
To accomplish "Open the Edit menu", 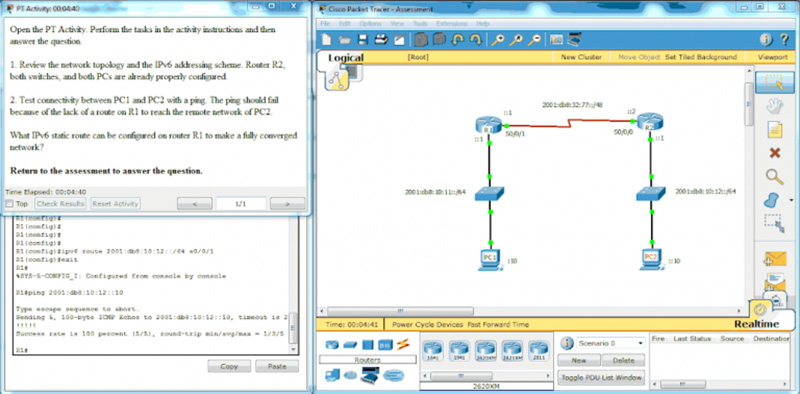I will 345,23.
